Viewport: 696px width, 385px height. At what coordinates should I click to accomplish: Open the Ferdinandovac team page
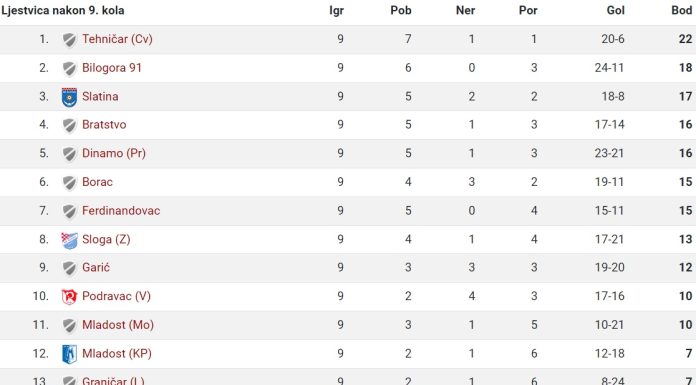[x=121, y=210]
